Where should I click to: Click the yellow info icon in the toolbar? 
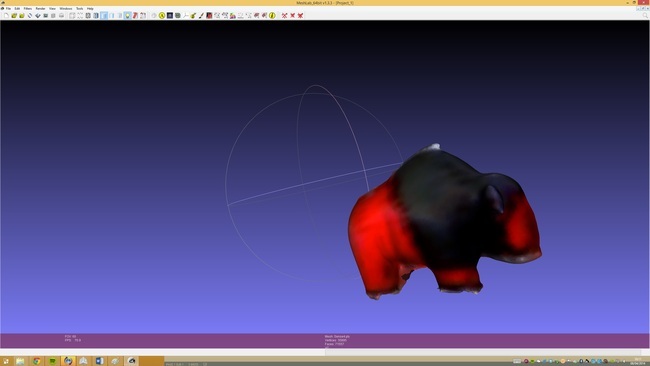tap(272, 15)
